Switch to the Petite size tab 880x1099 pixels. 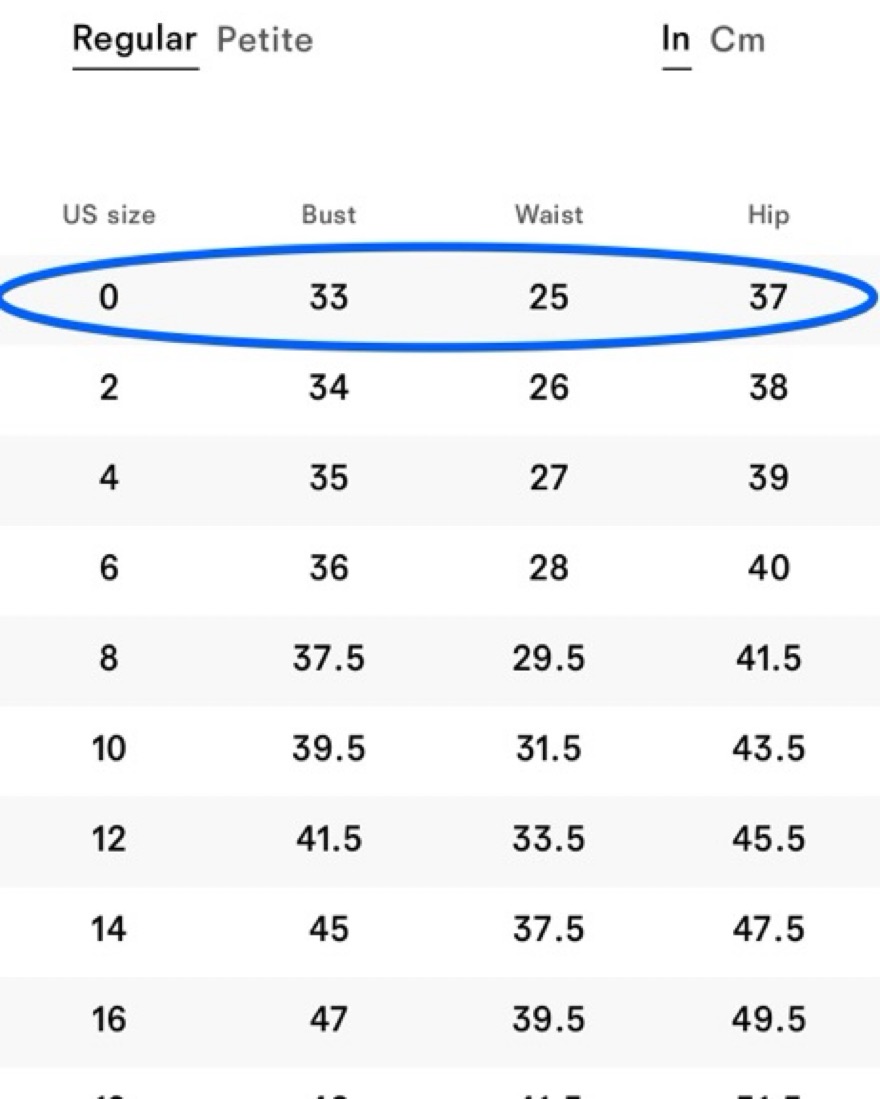265,40
